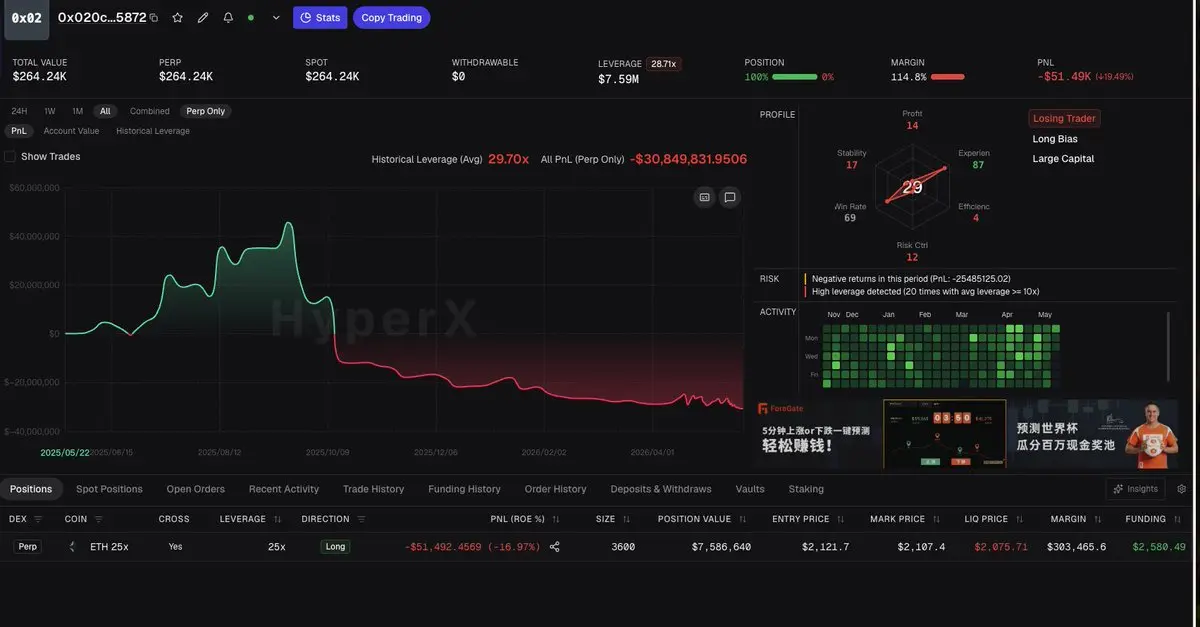
Task: Open table settings gear icon
Action: tap(1182, 489)
